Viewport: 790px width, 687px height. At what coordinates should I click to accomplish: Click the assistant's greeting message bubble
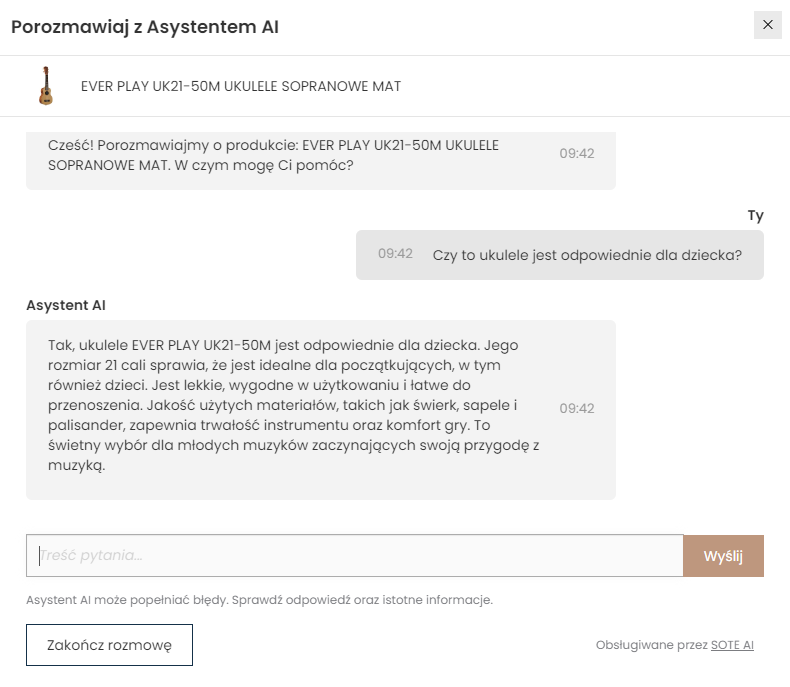(x=321, y=160)
